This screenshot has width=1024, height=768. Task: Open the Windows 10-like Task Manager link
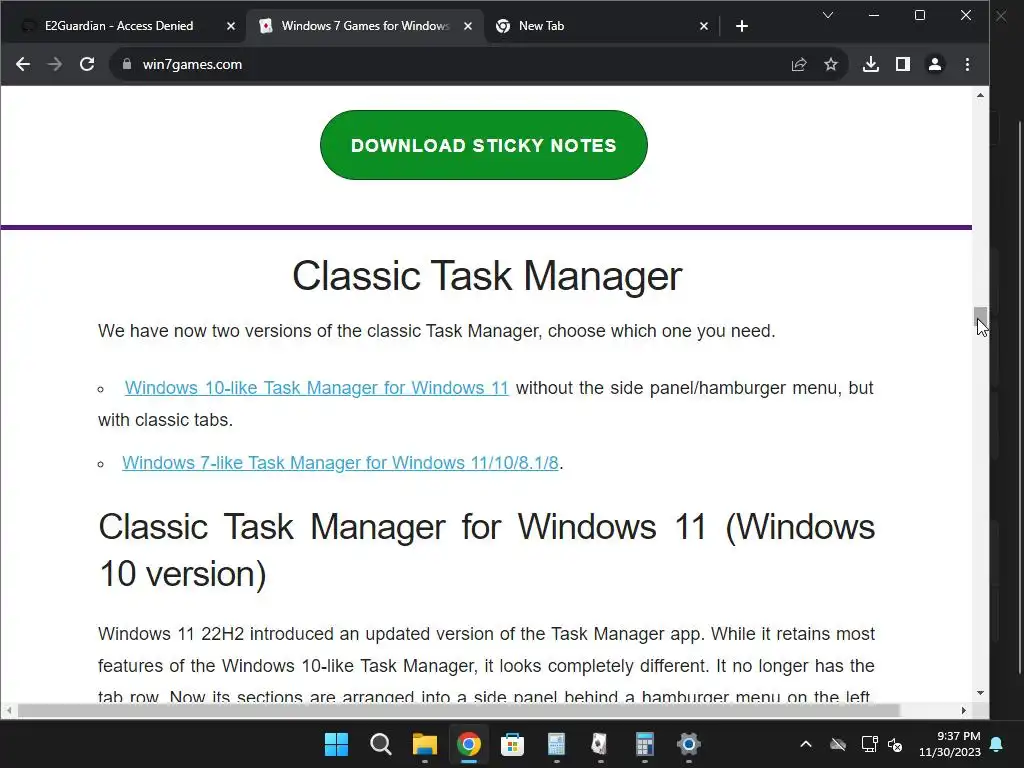pyautogui.click(x=317, y=388)
